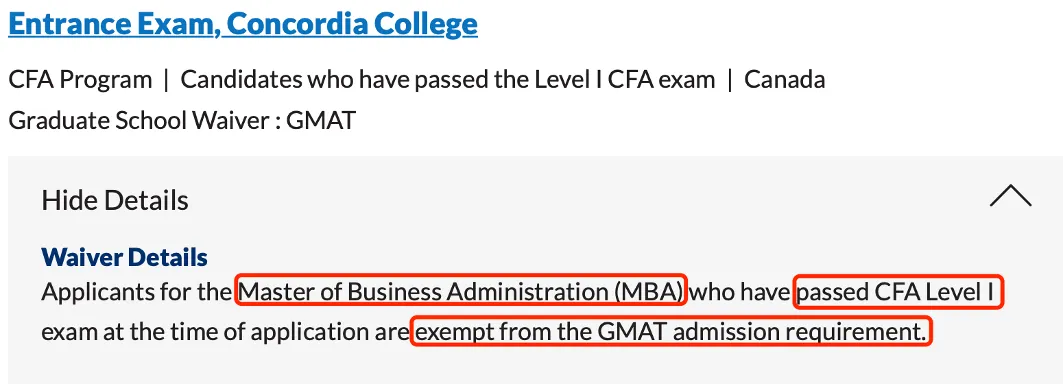Collapse details with the upward chevron icon
The height and width of the screenshot is (385, 1064).
coord(1010,196)
